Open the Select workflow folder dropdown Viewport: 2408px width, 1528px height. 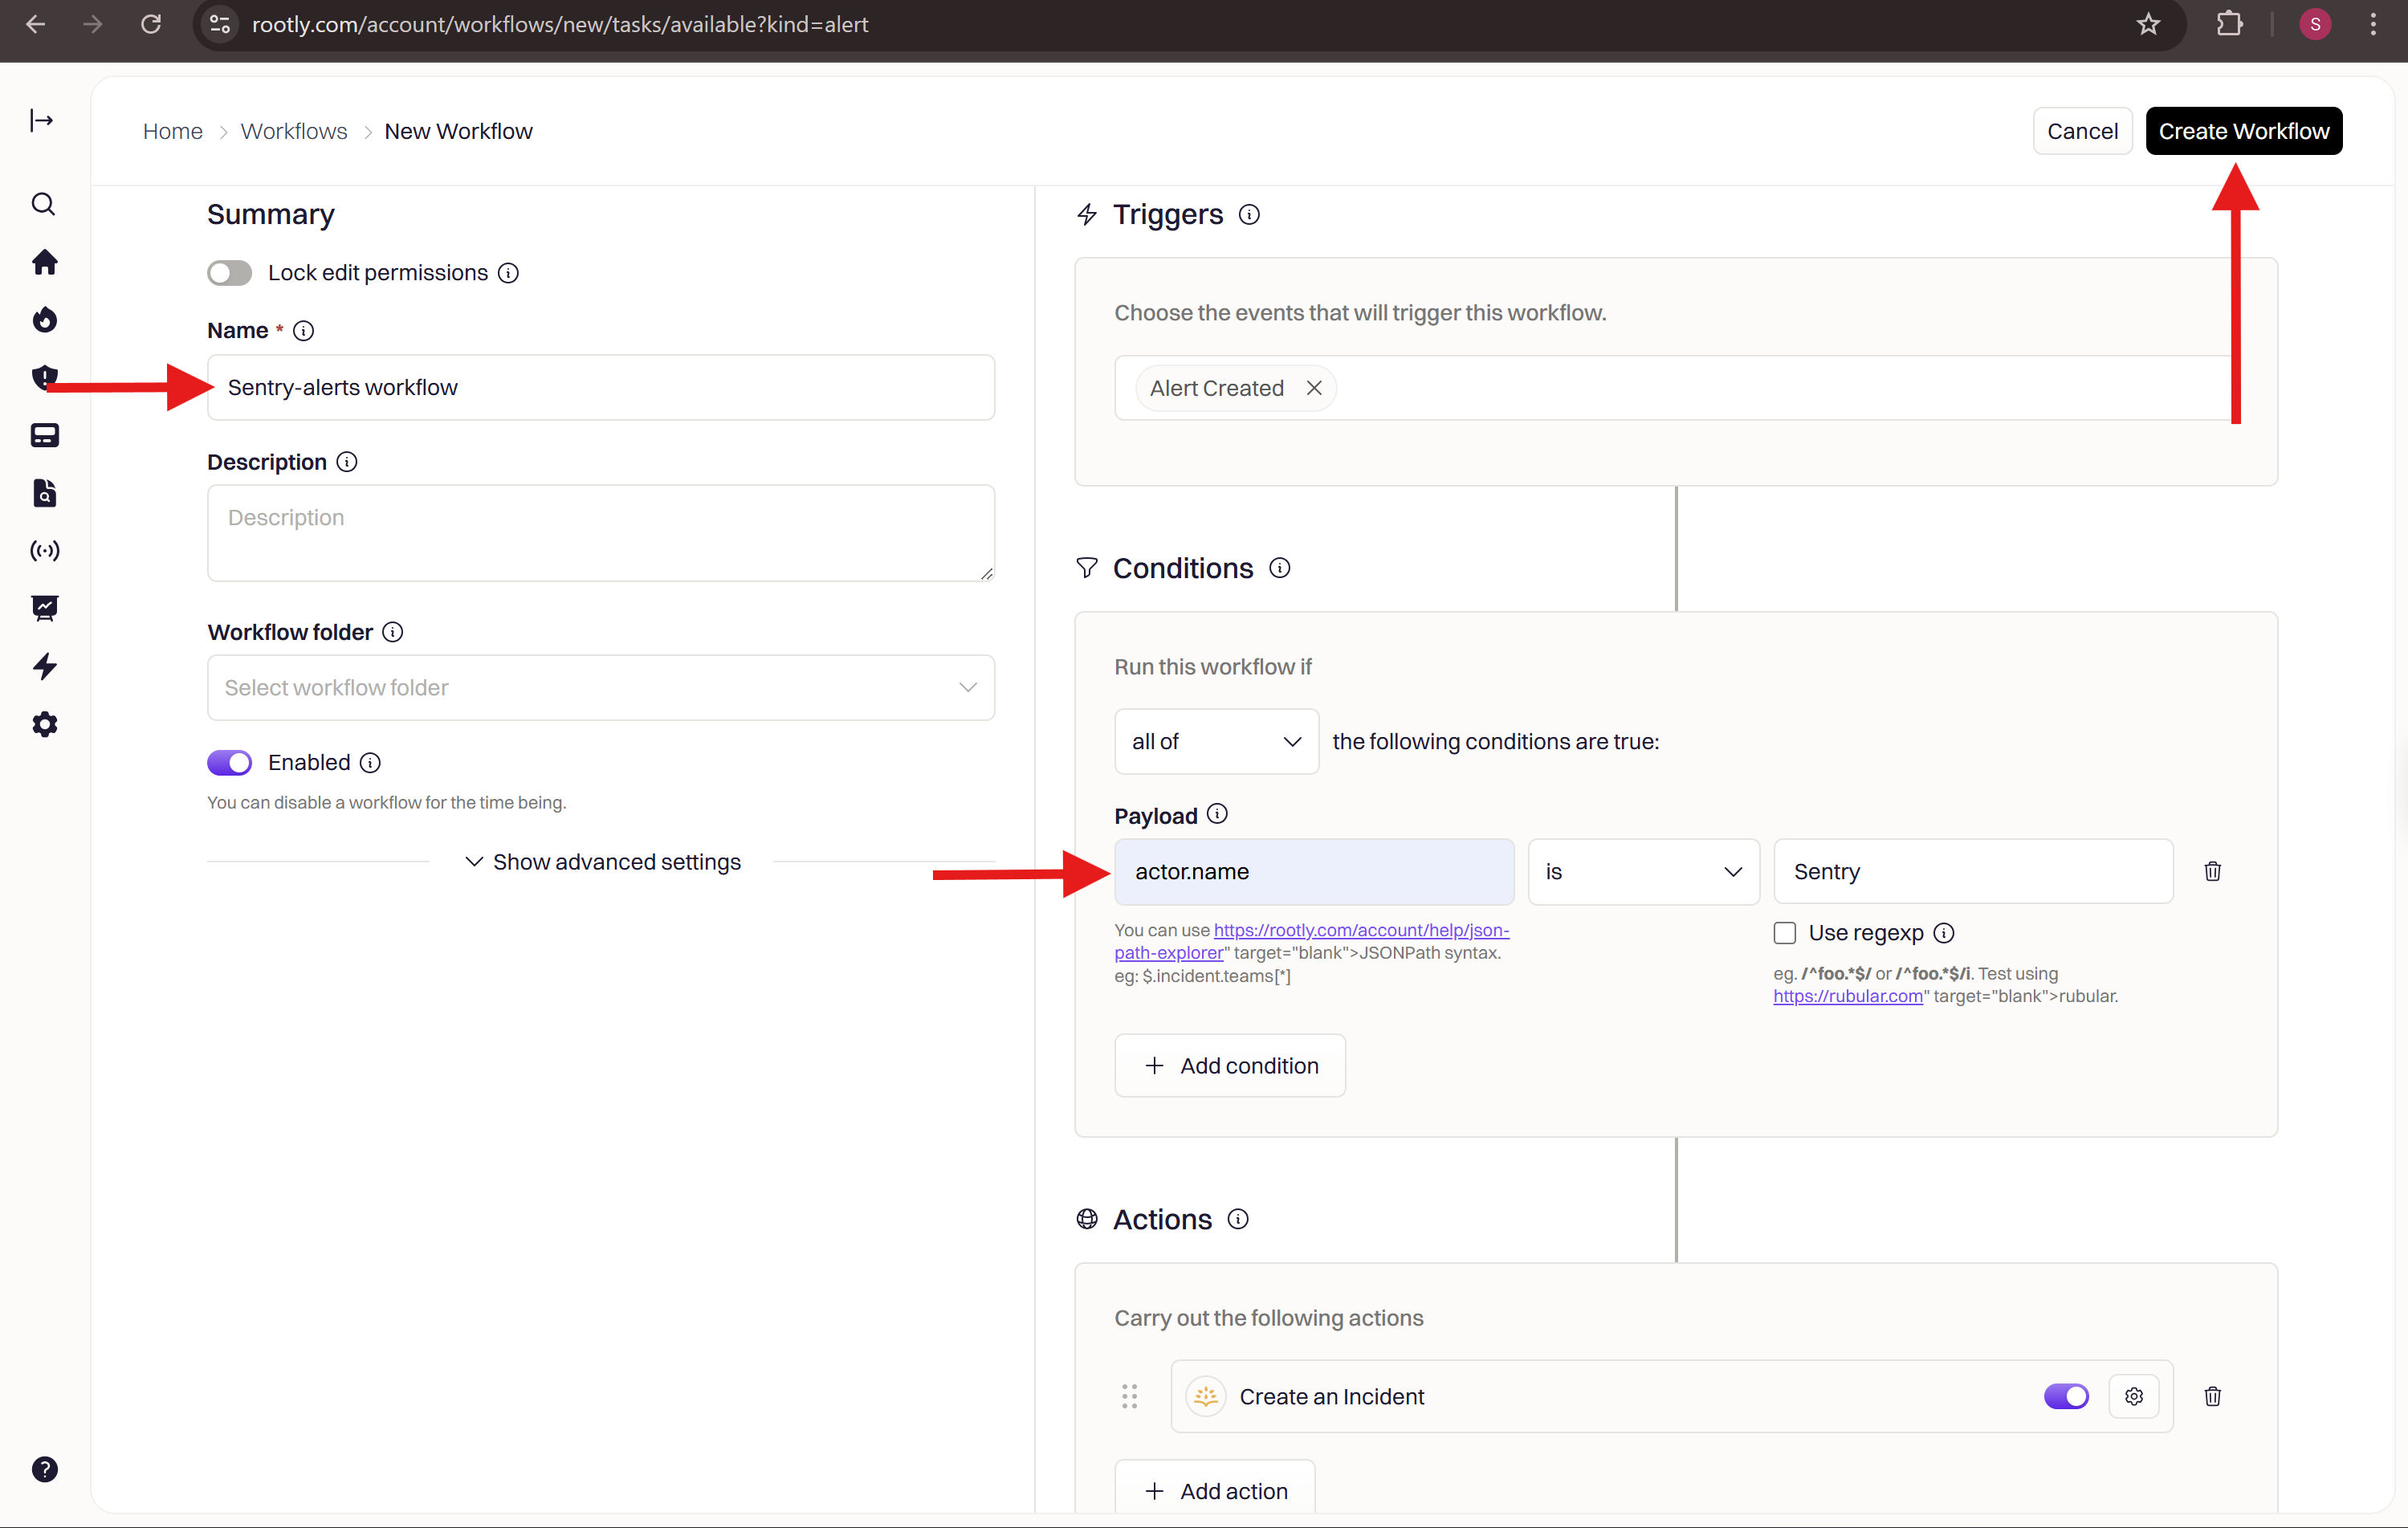click(x=600, y=688)
